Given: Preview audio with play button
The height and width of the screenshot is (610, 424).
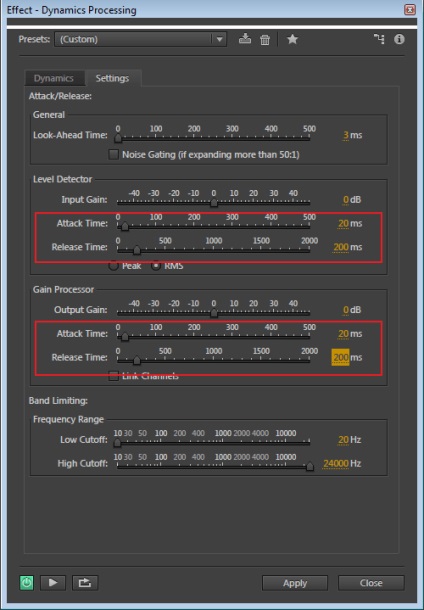Looking at the screenshot, I should pyautogui.click(x=53, y=582).
